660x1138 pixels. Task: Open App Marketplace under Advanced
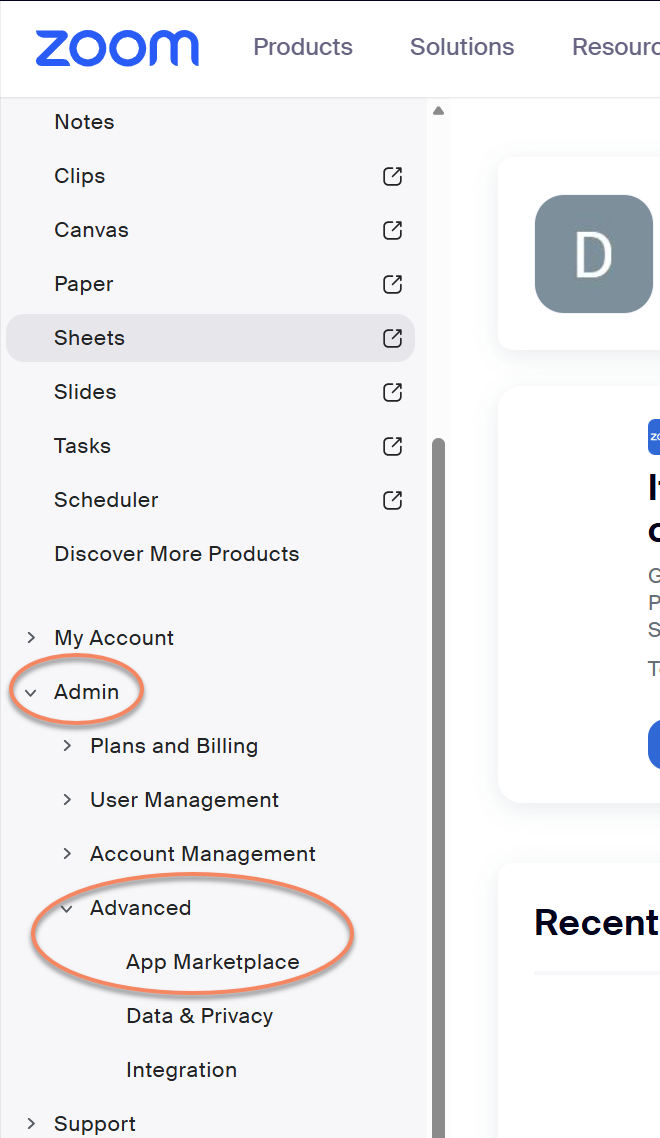[213, 962]
